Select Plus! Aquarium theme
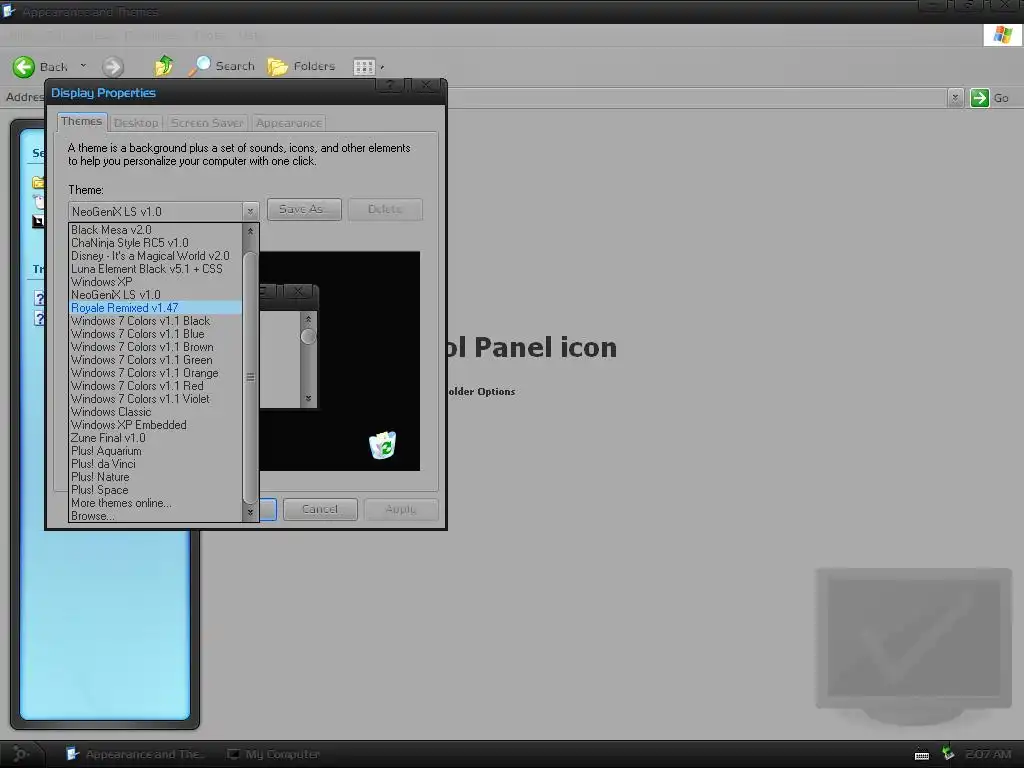 [155, 451]
